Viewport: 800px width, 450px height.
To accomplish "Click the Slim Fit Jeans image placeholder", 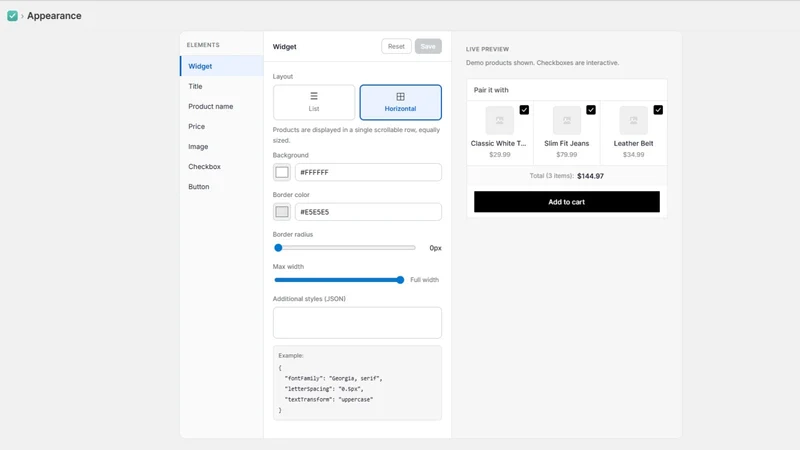I will [x=567, y=120].
